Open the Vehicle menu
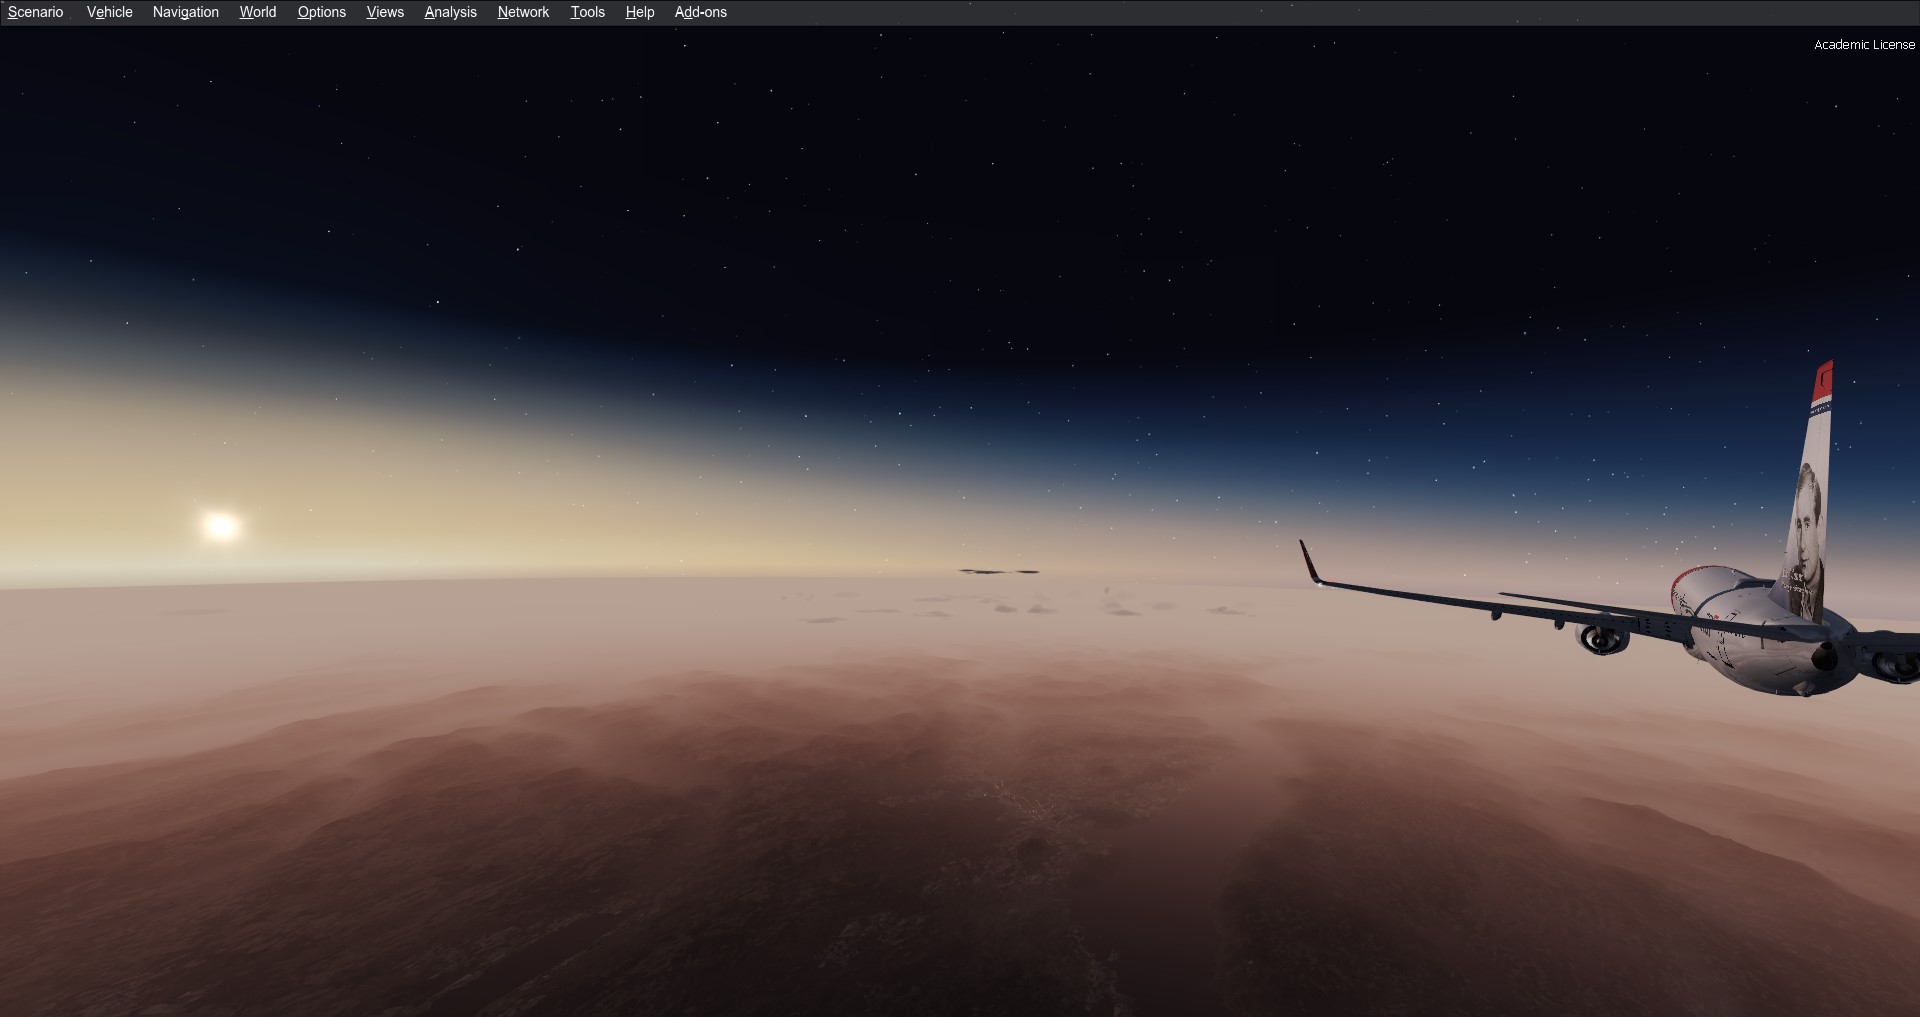Image resolution: width=1920 pixels, height=1017 pixels. point(109,12)
